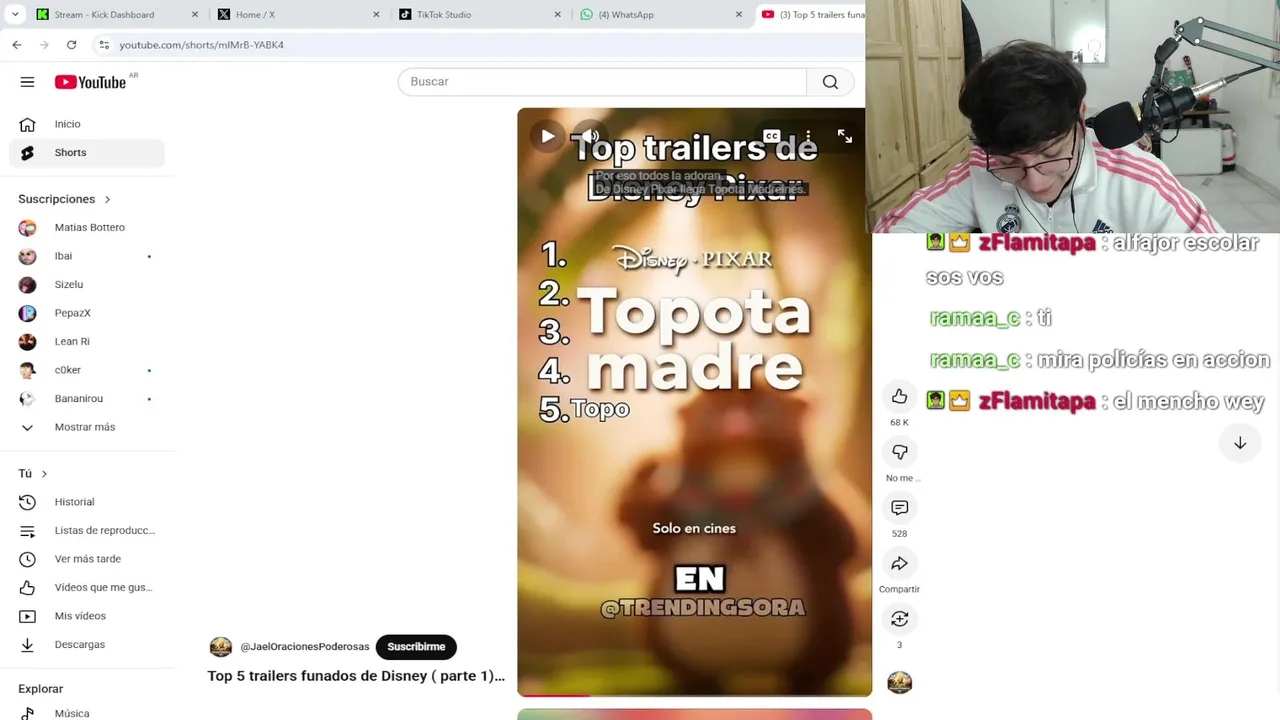Screen dimensions: 1280x720
Task: Open the Short's three-dot options menu
Action: (808, 136)
